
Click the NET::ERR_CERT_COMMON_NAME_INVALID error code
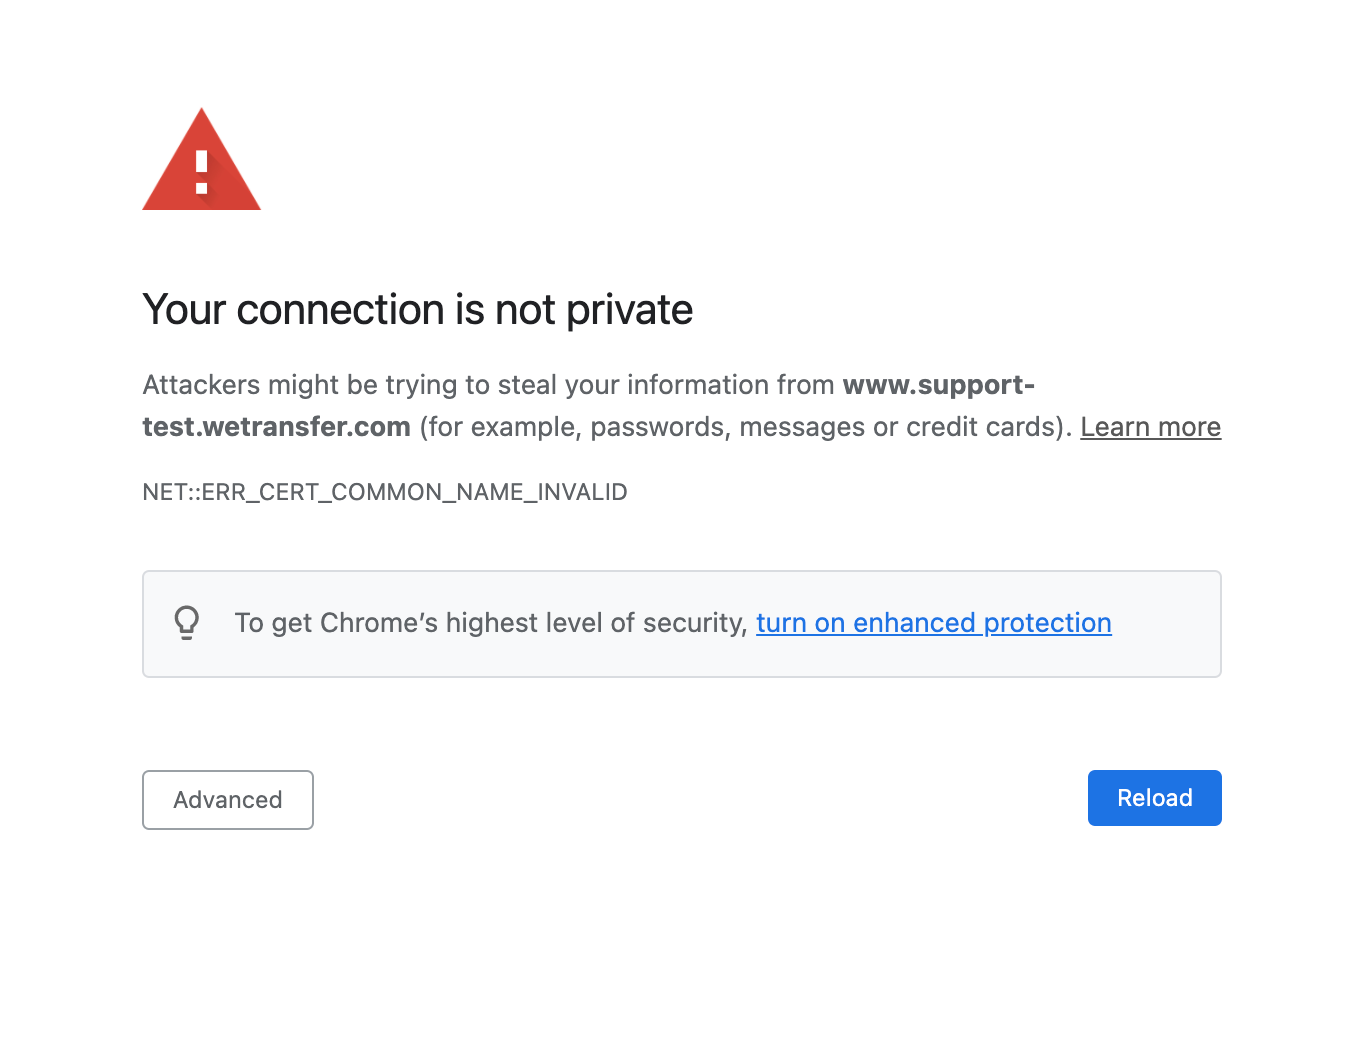coord(385,492)
